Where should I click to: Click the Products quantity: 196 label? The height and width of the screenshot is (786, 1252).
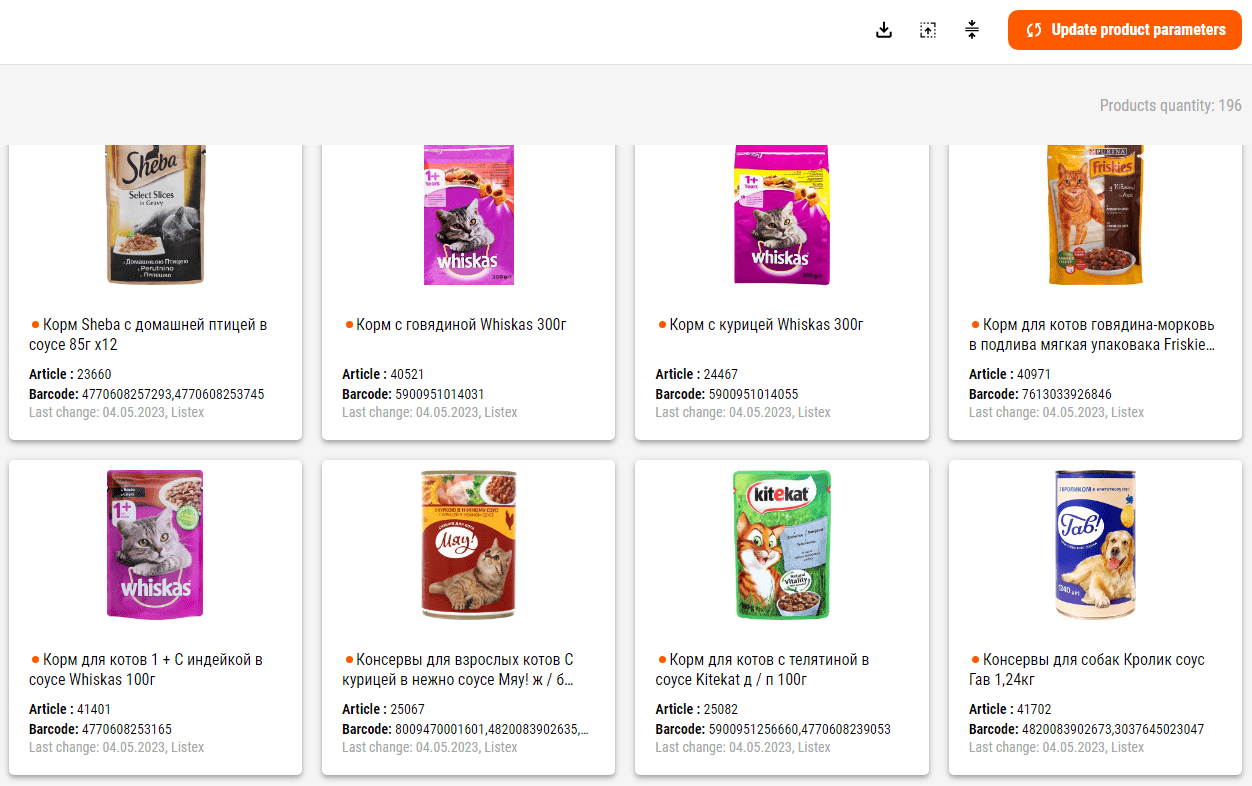point(1170,105)
